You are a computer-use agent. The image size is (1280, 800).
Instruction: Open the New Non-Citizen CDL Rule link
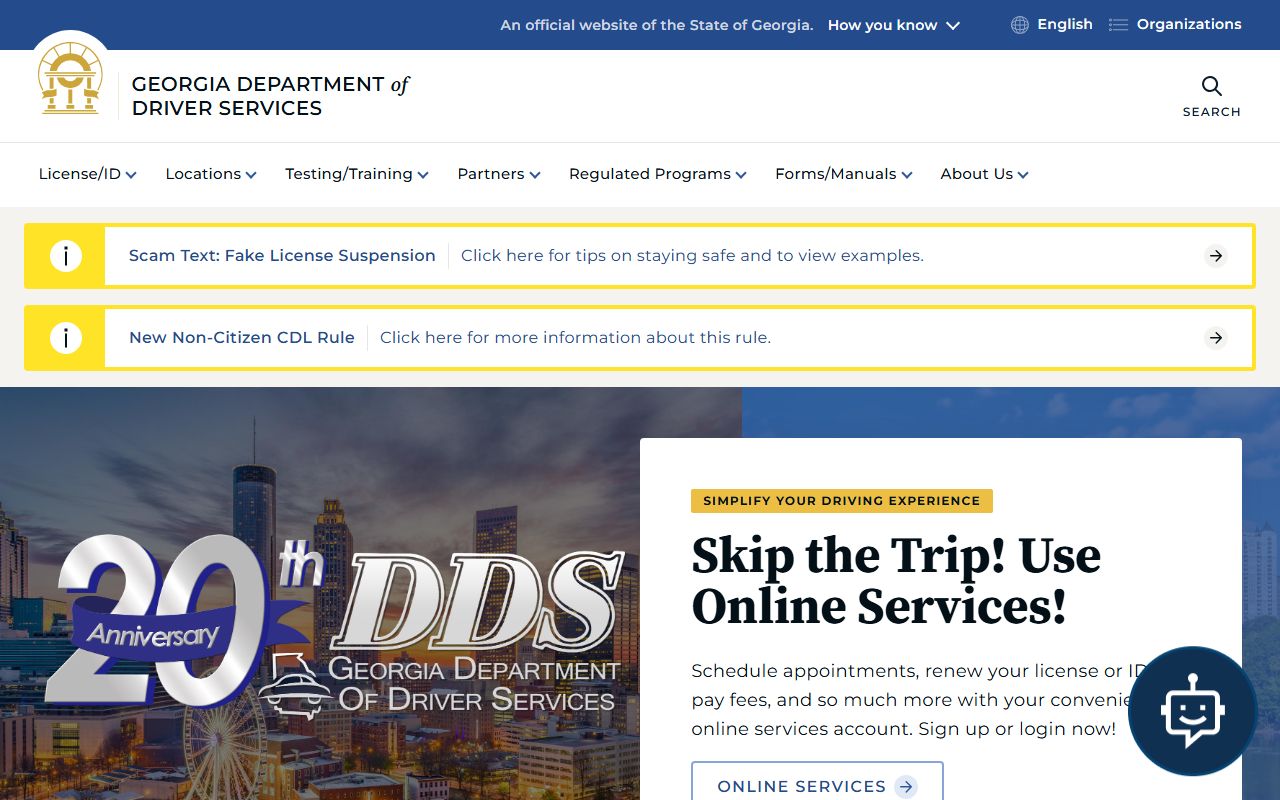point(242,338)
